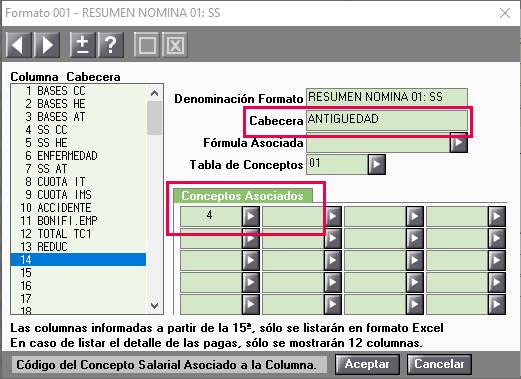Screen dimensions: 521x379
Task: Open lookup arrow beside Tabla de Conceptos
Action: point(377,164)
